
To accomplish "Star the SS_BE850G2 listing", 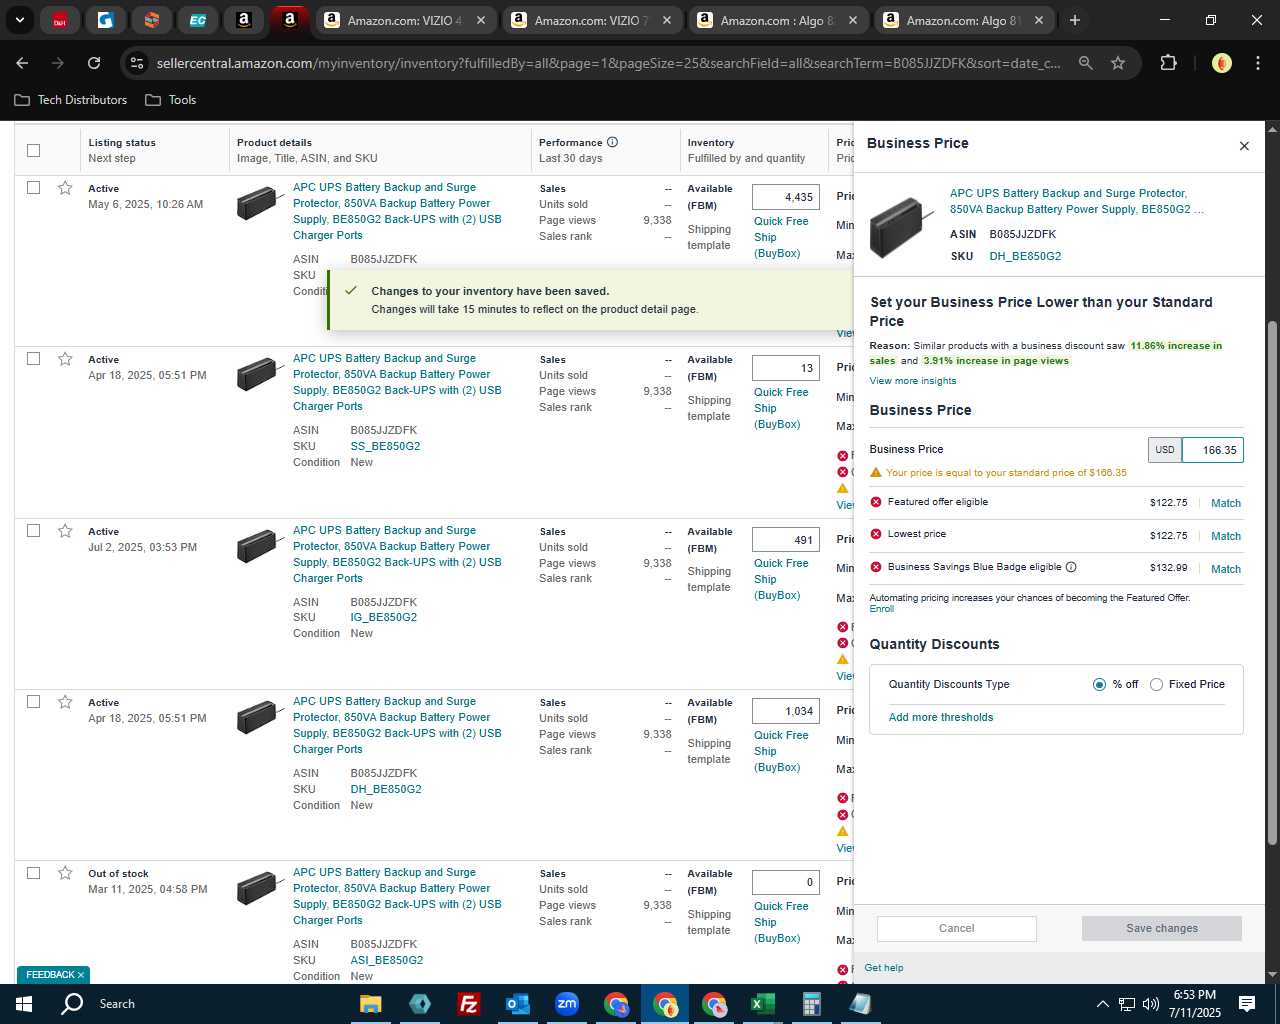I will click(x=65, y=359).
